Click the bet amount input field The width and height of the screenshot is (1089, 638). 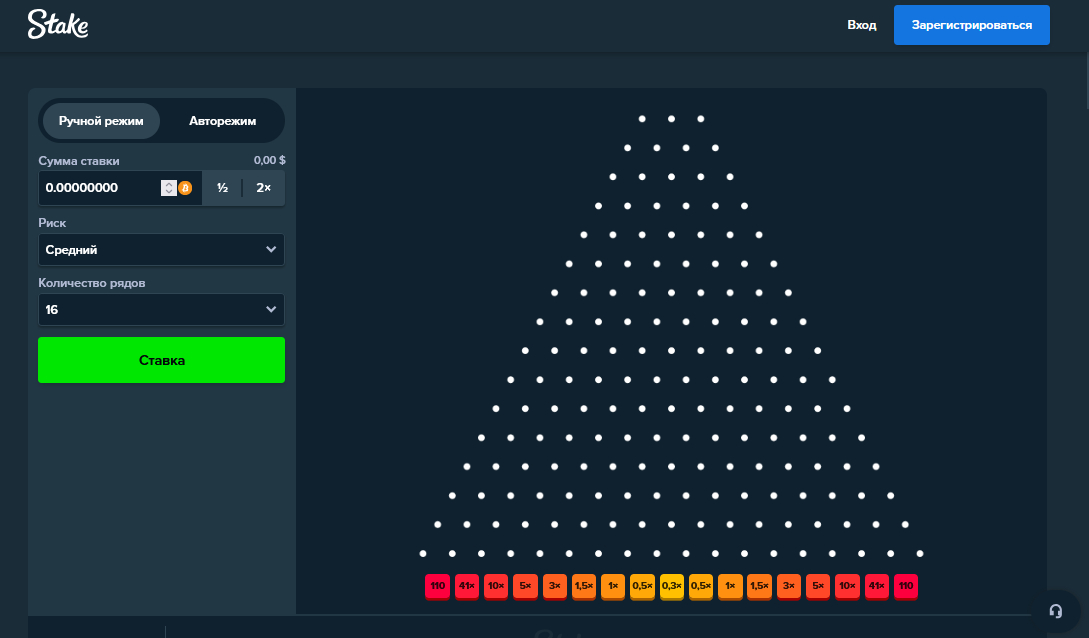point(95,187)
